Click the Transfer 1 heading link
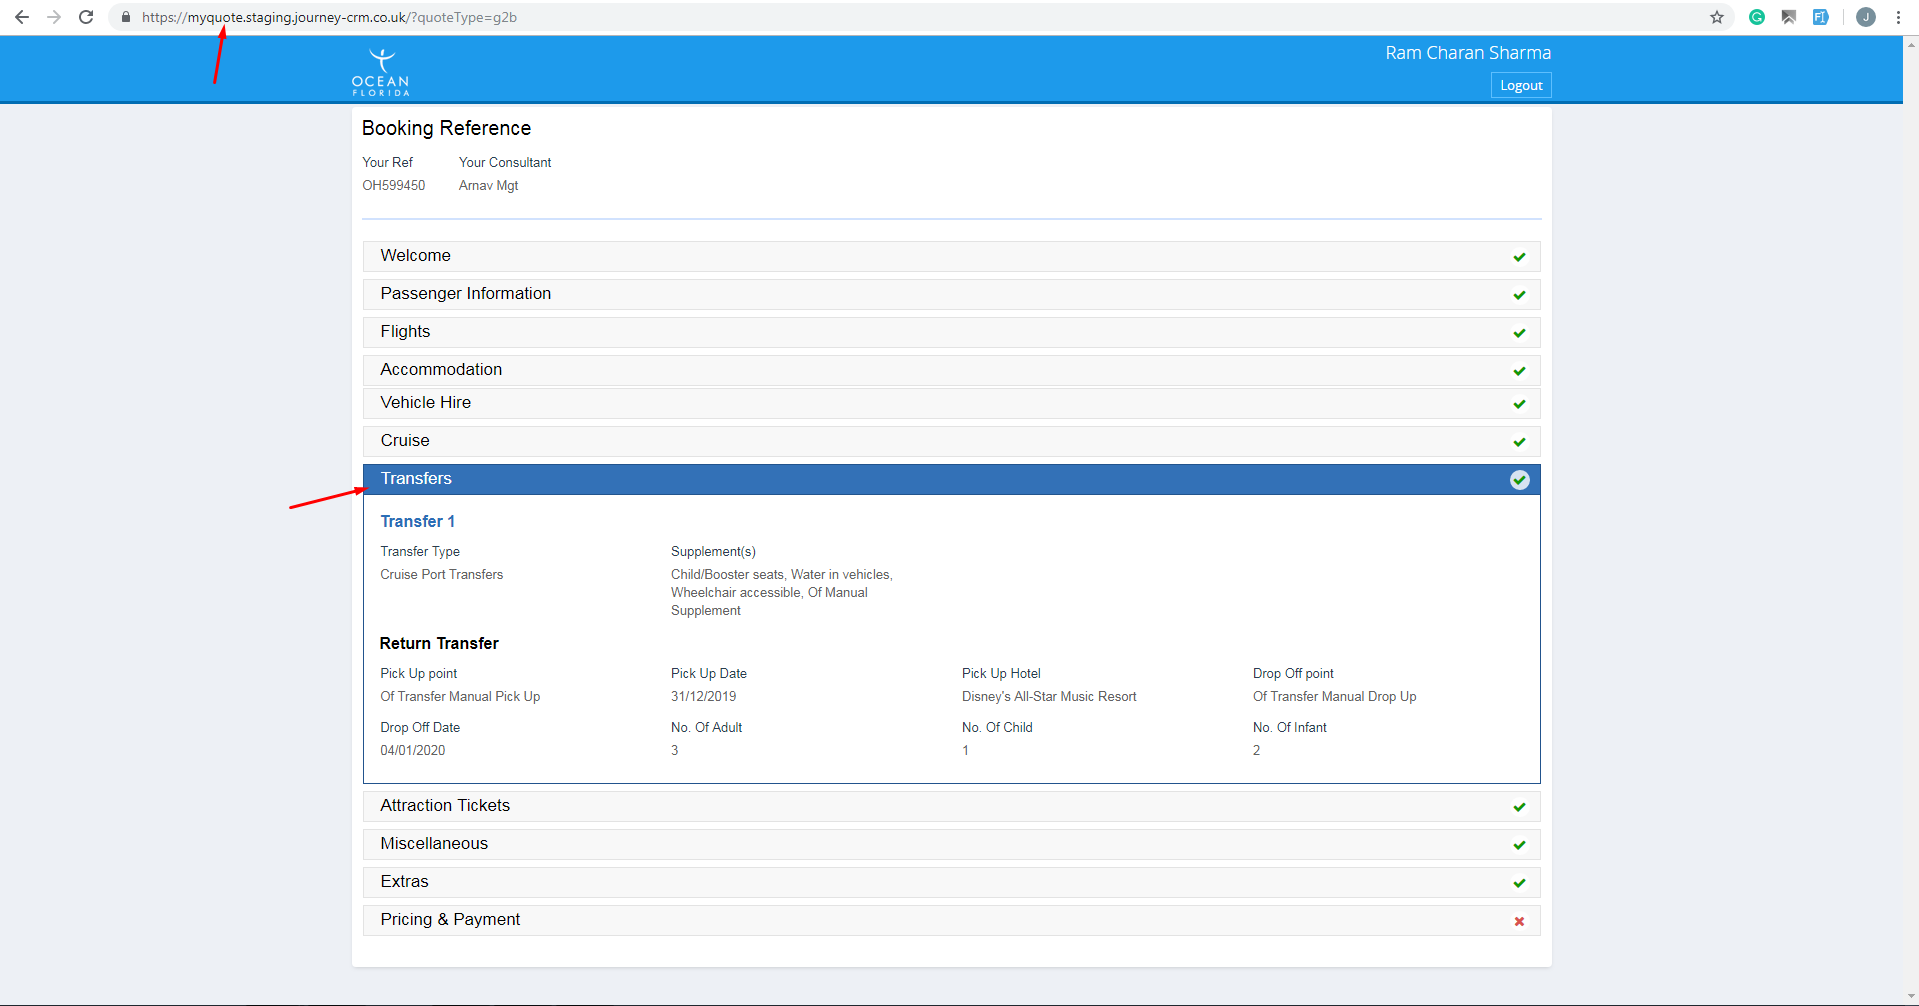The image size is (1919, 1006). pos(417,521)
